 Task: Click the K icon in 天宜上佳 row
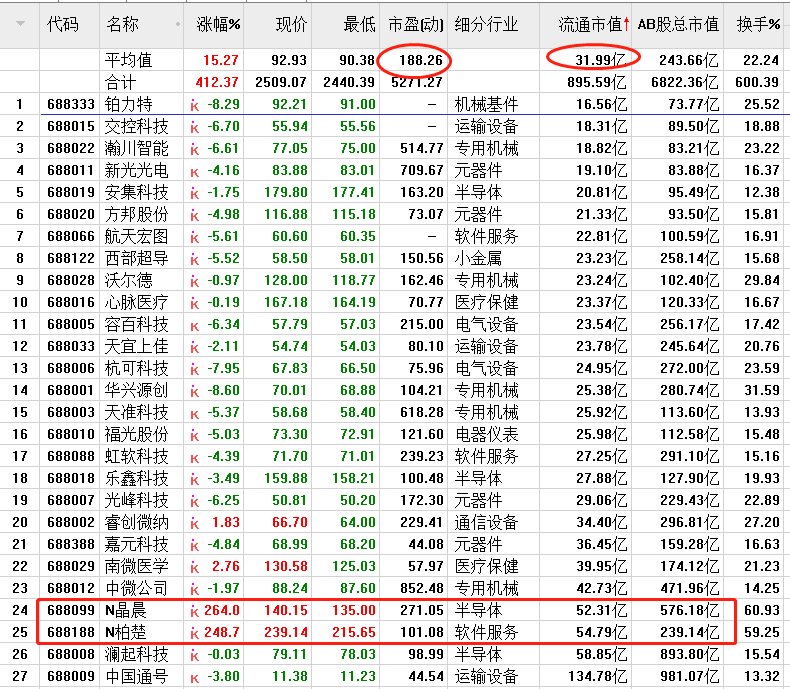coord(194,348)
